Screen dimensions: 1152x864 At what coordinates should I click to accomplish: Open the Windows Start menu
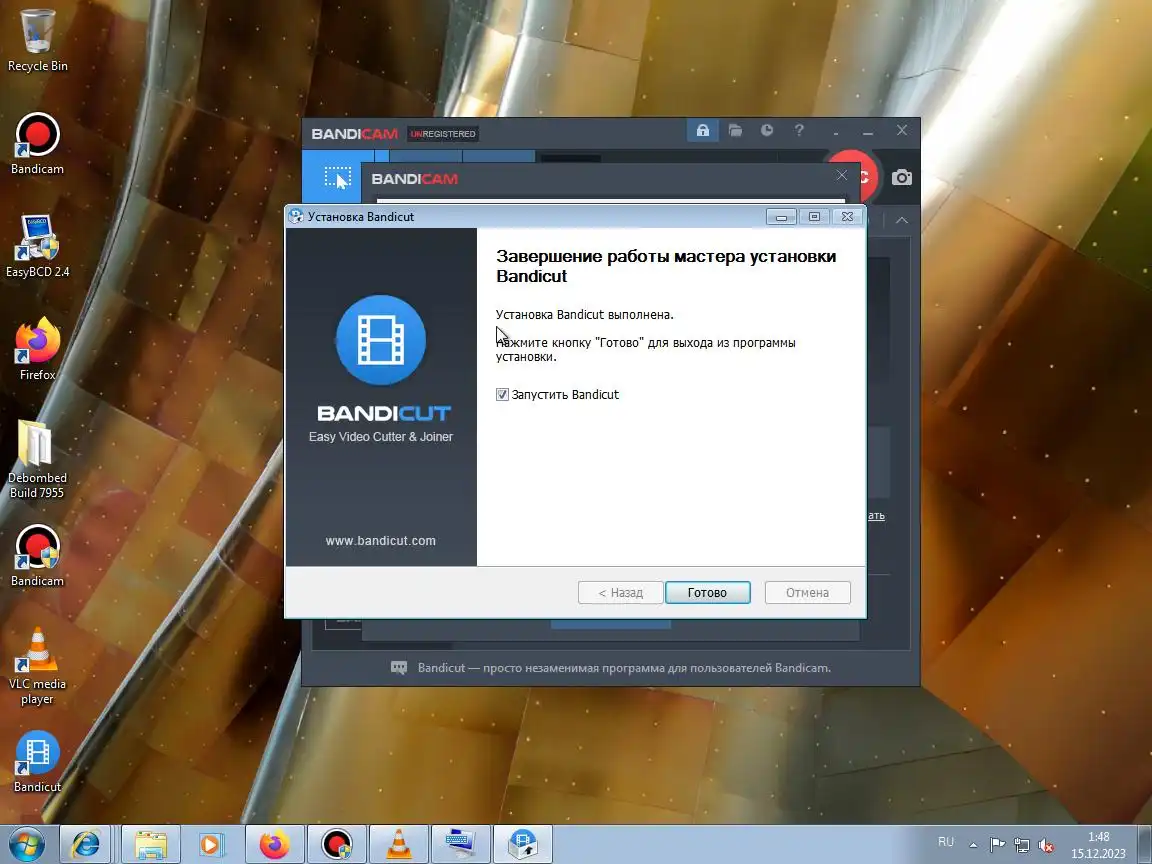point(26,845)
